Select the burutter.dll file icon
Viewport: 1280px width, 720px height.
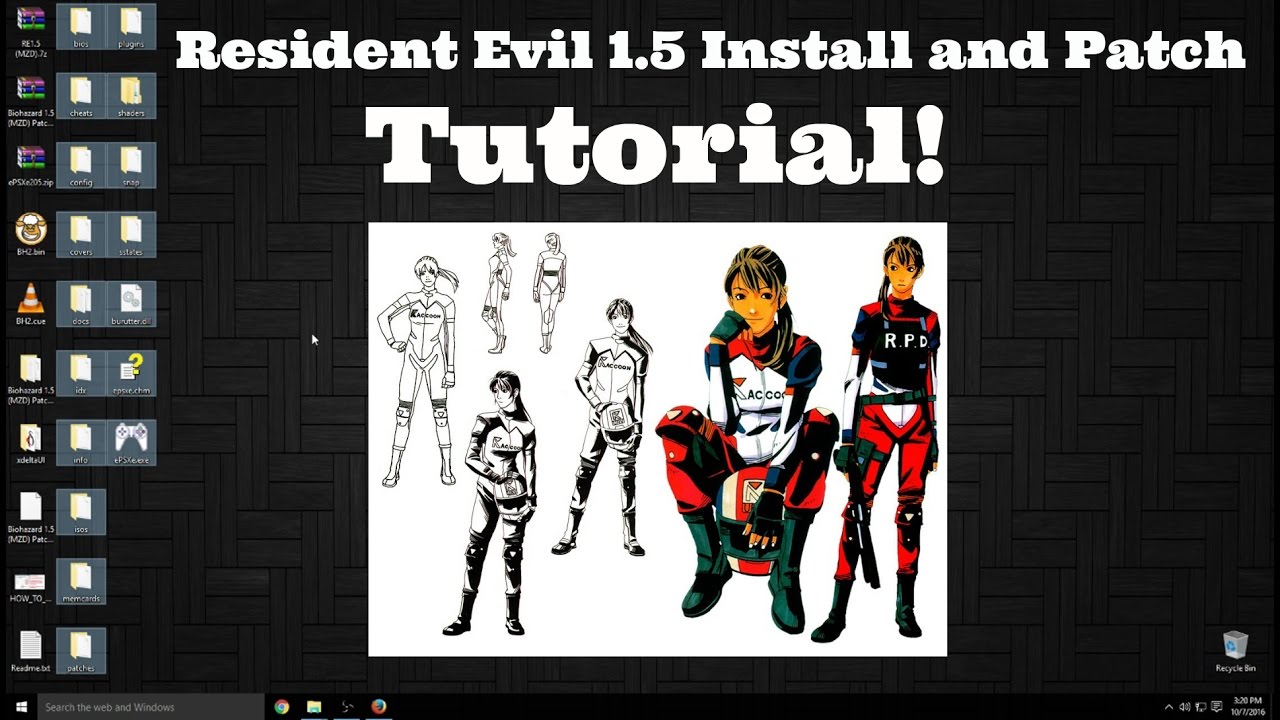coord(131,304)
